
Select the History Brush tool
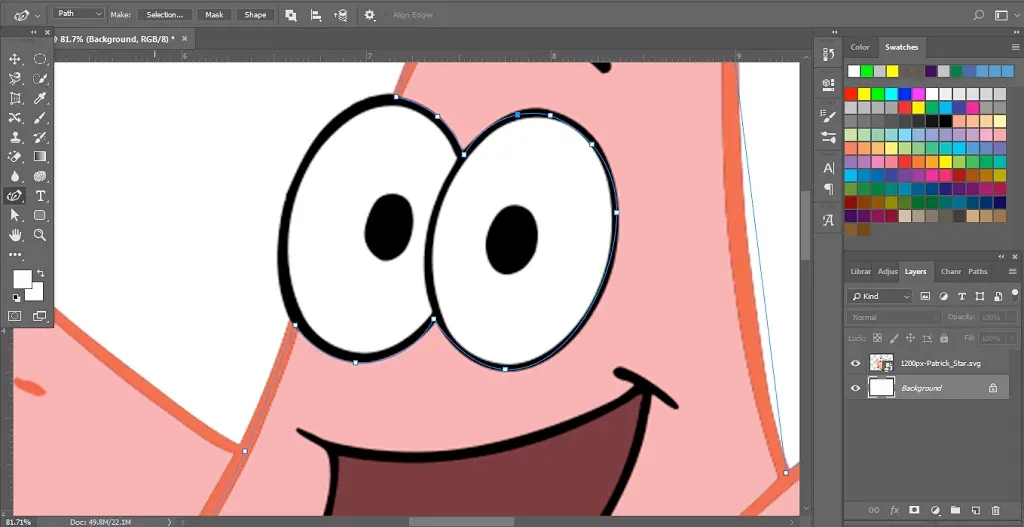[x=40, y=138]
